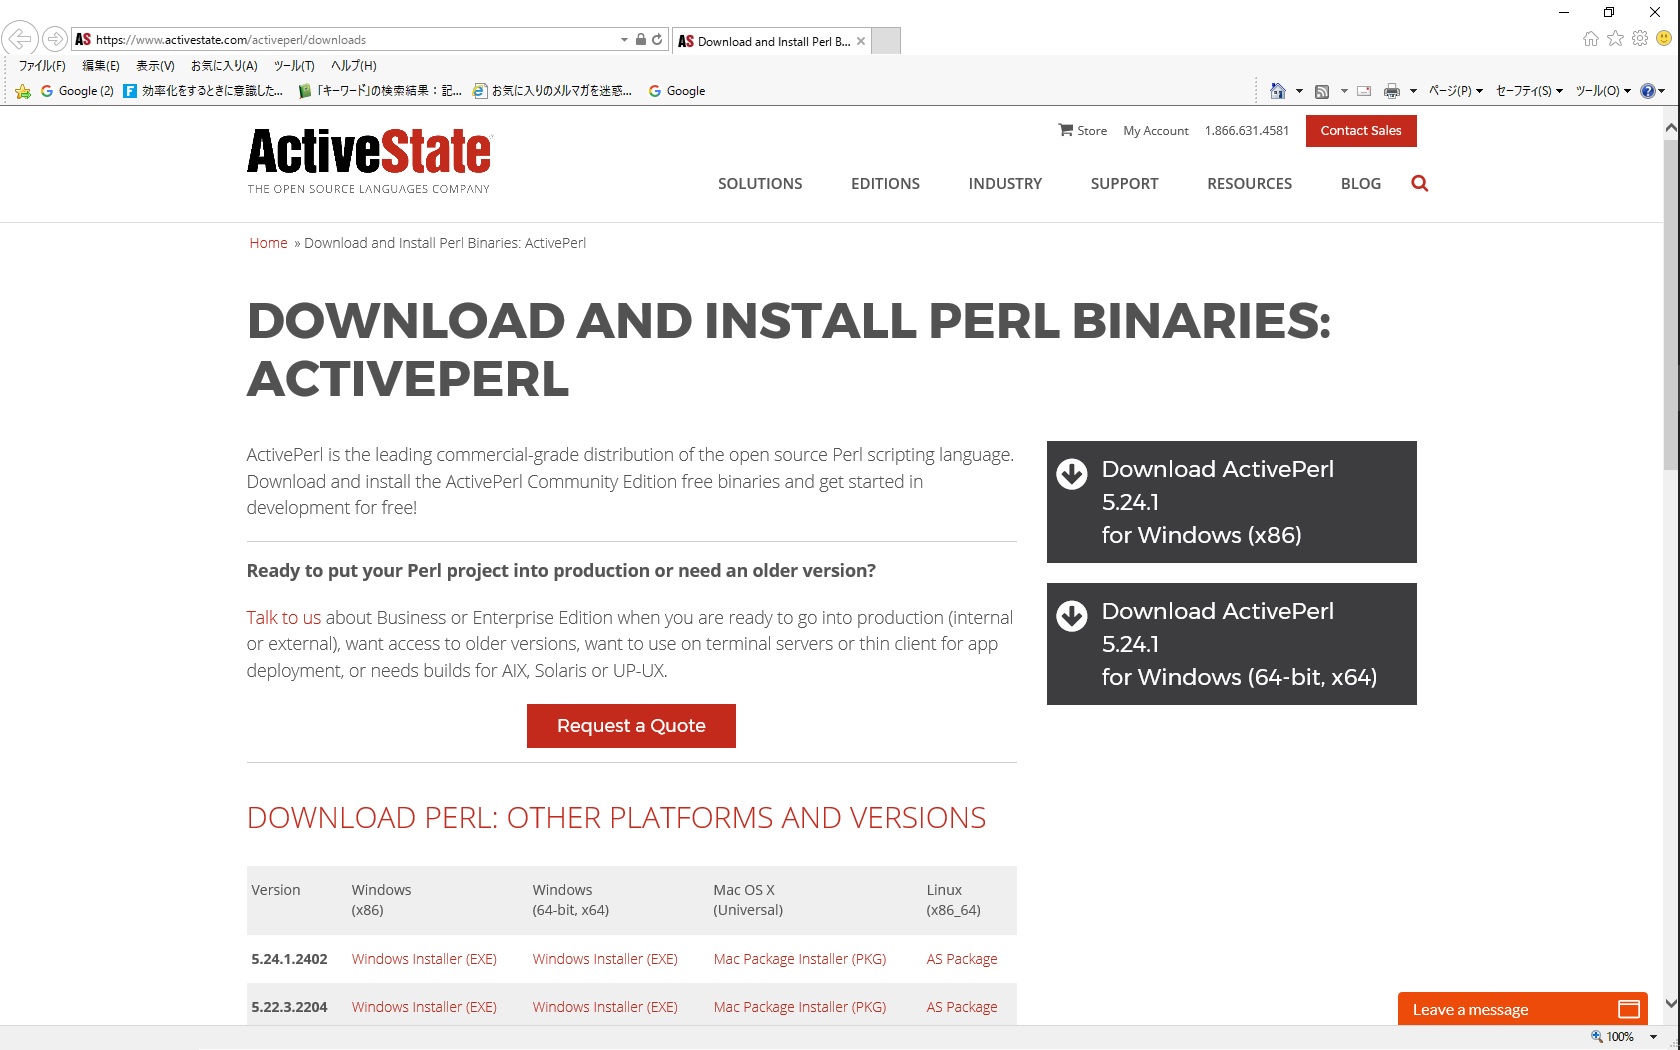Image resolution: width=1680 pixels, height=1050 pixels.
Task: Open the RESOURCES navigation item
Action: pos(1249,184)
